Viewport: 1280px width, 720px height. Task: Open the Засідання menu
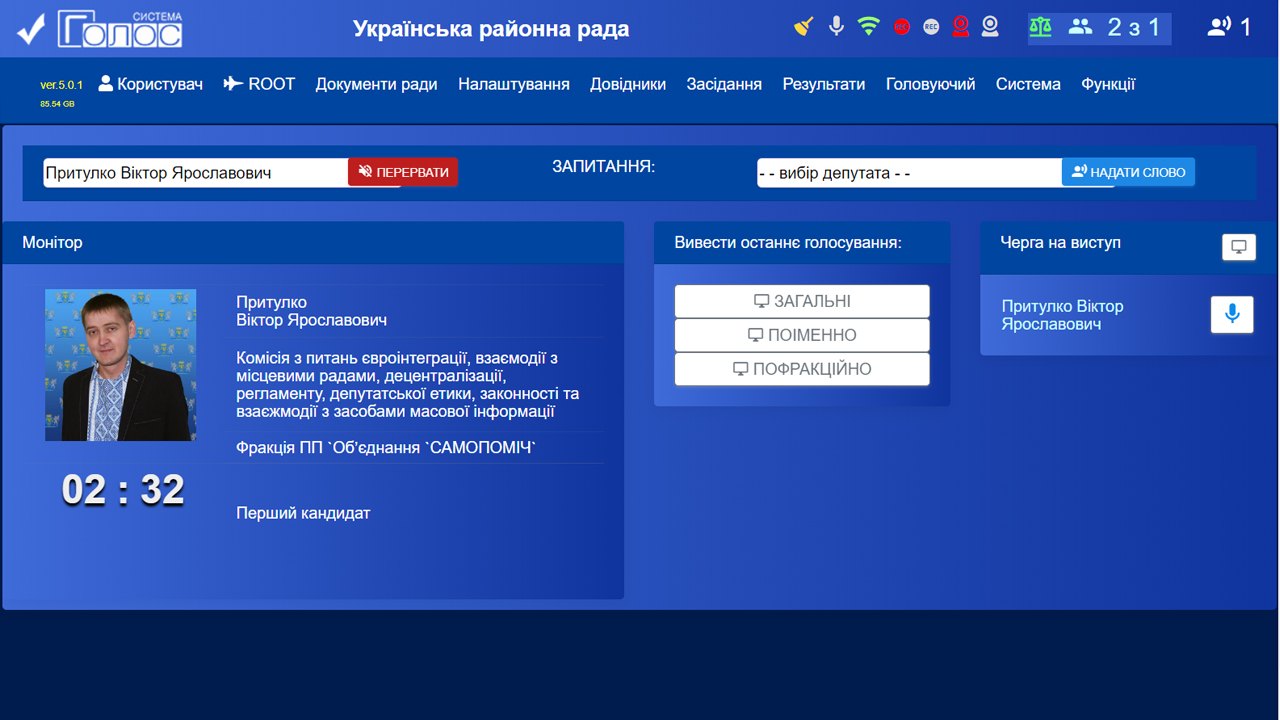click(x=724, y=84)
